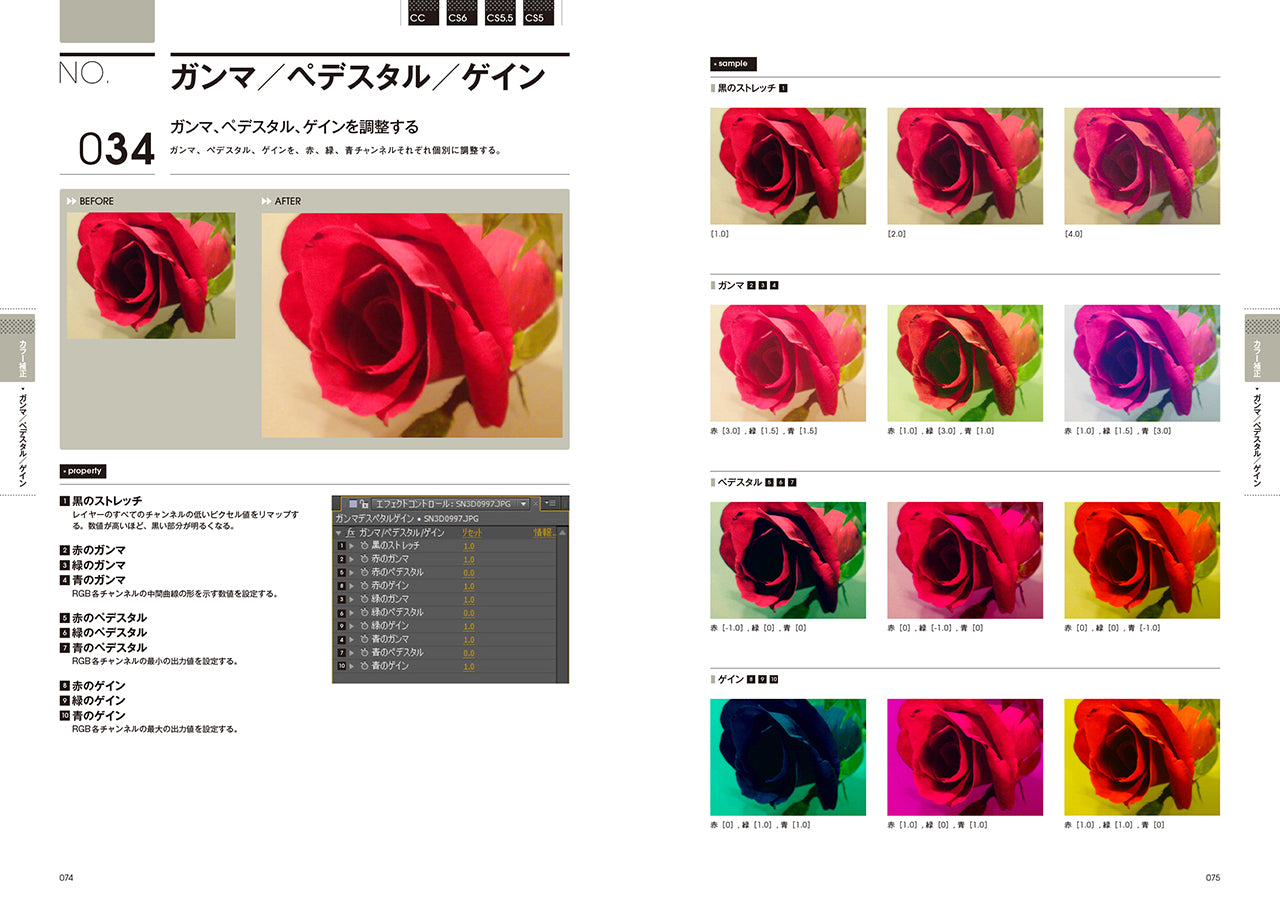Click the 緑のガンマ value 1.0
Viewport: 1280px width, 904px height.
[469, 599]
